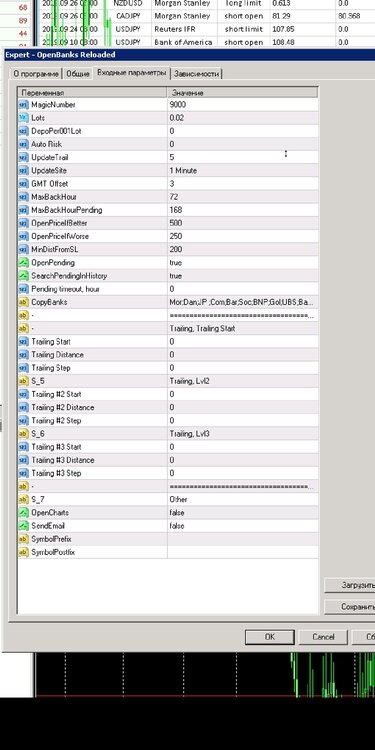
Task: Select the OpenPriceIfWorse value 250
Action: tap(243, 236)
